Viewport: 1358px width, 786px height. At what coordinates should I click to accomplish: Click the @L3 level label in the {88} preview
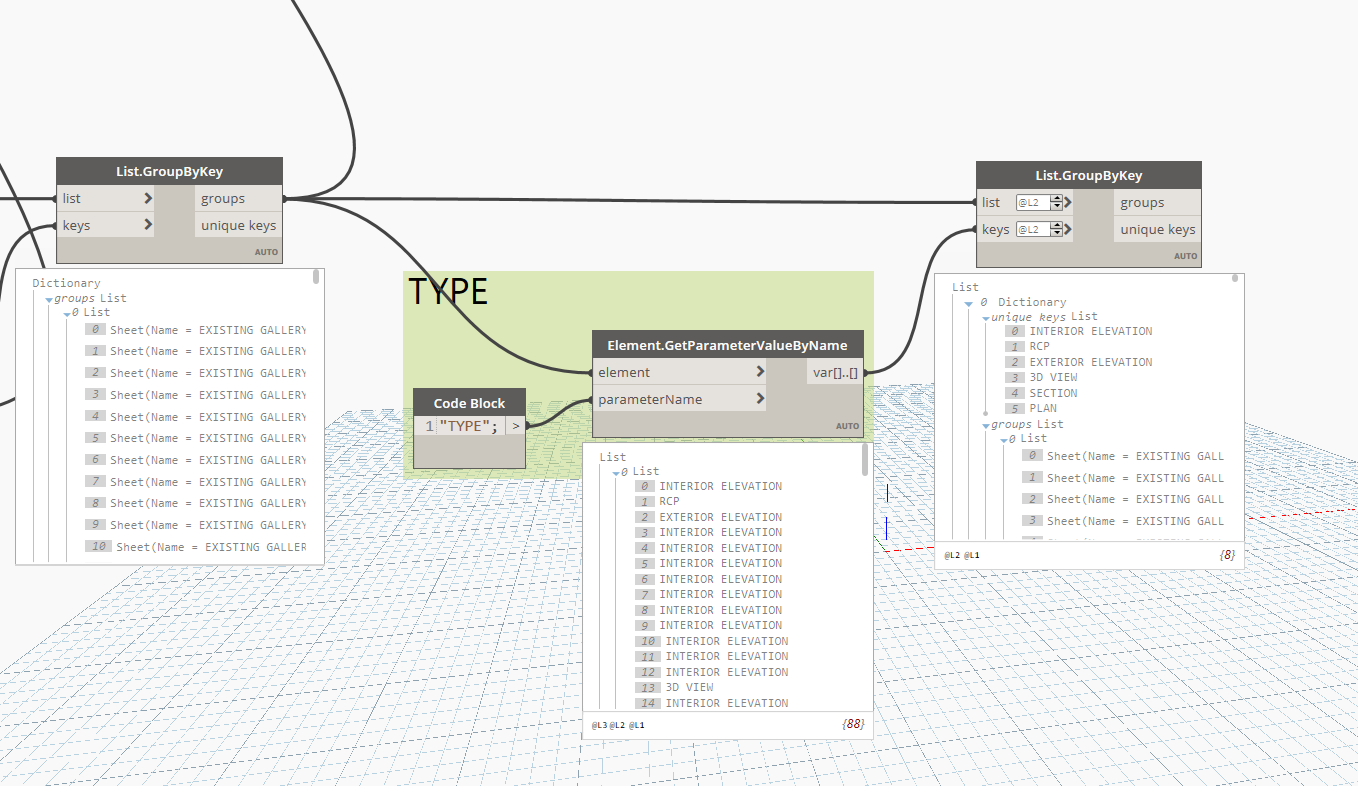pyautogui.click(x=599, y=725)
